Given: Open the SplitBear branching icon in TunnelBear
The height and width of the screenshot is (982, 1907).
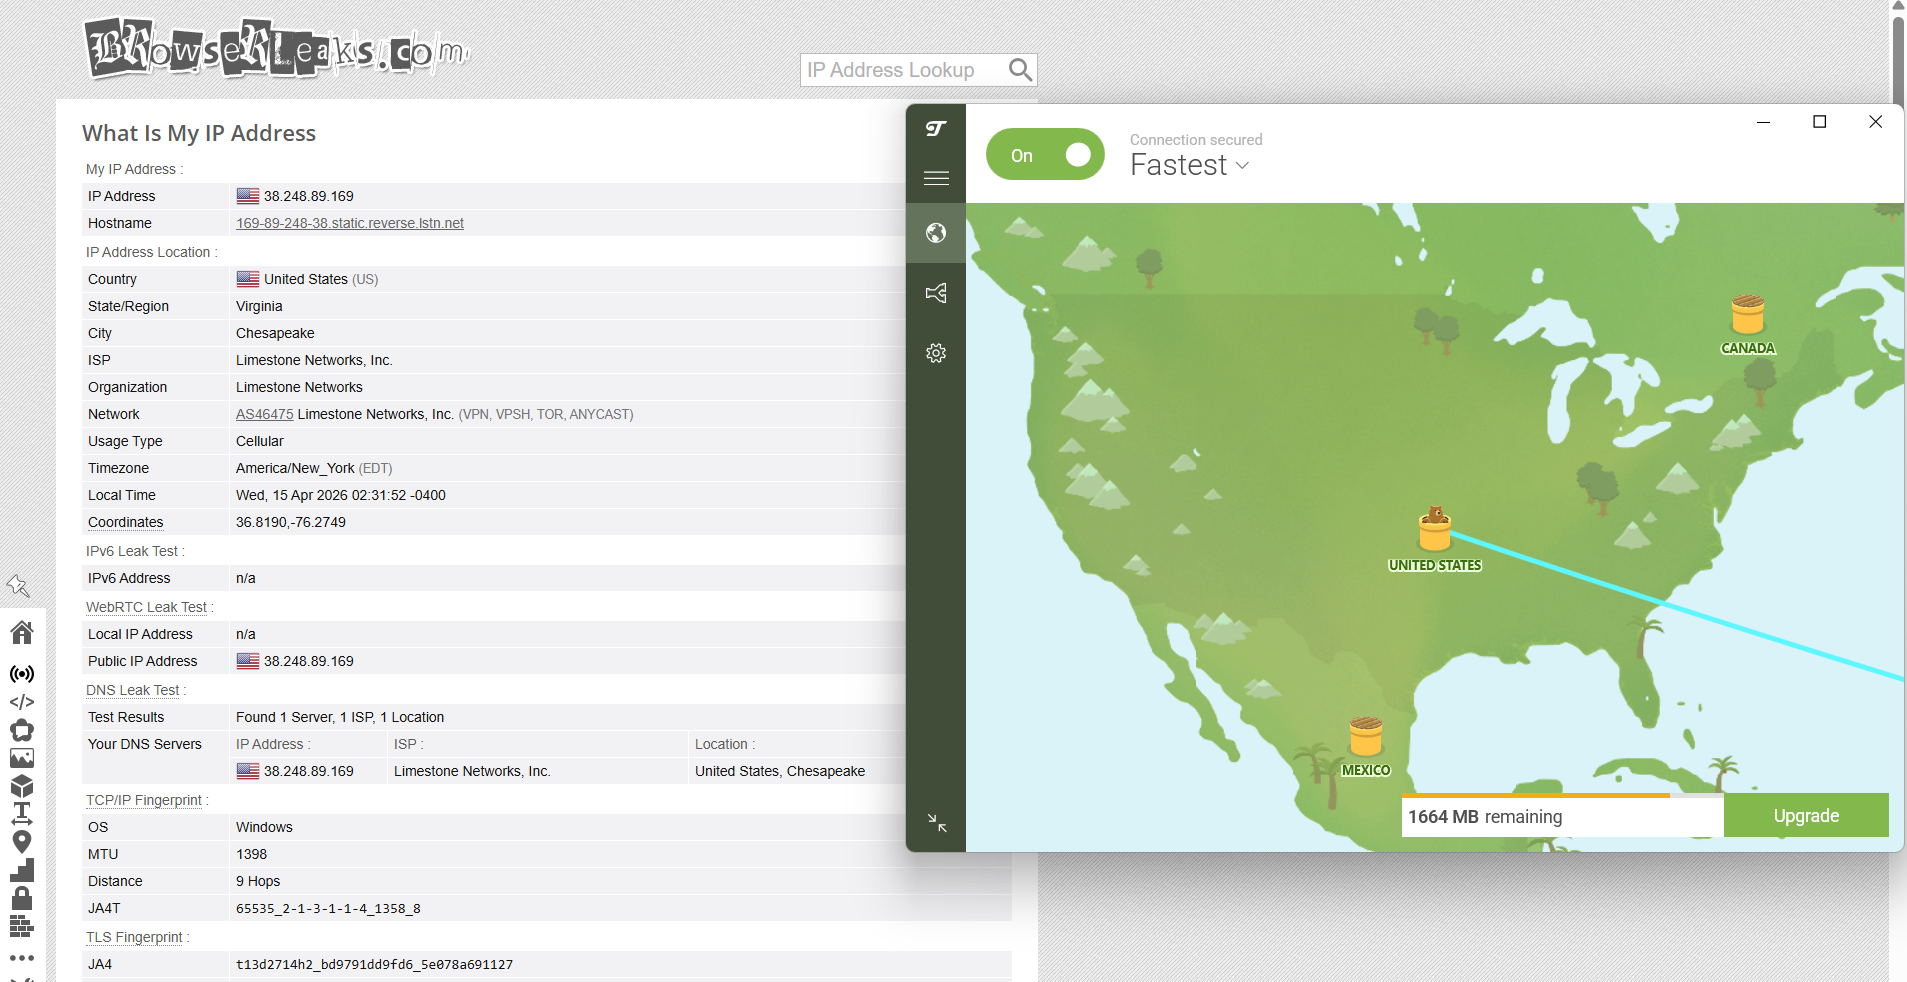Looking at the screenshot, I should click(936, 293).
